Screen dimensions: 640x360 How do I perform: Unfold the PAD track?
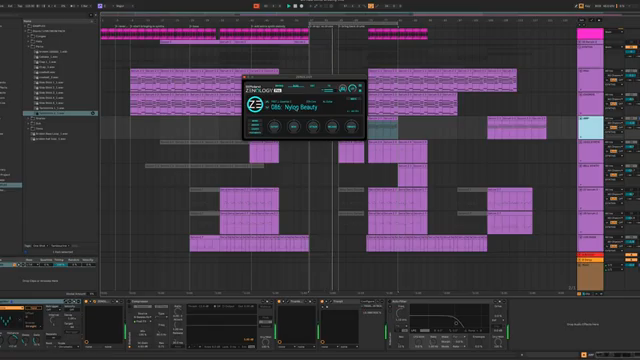[580, 71]
